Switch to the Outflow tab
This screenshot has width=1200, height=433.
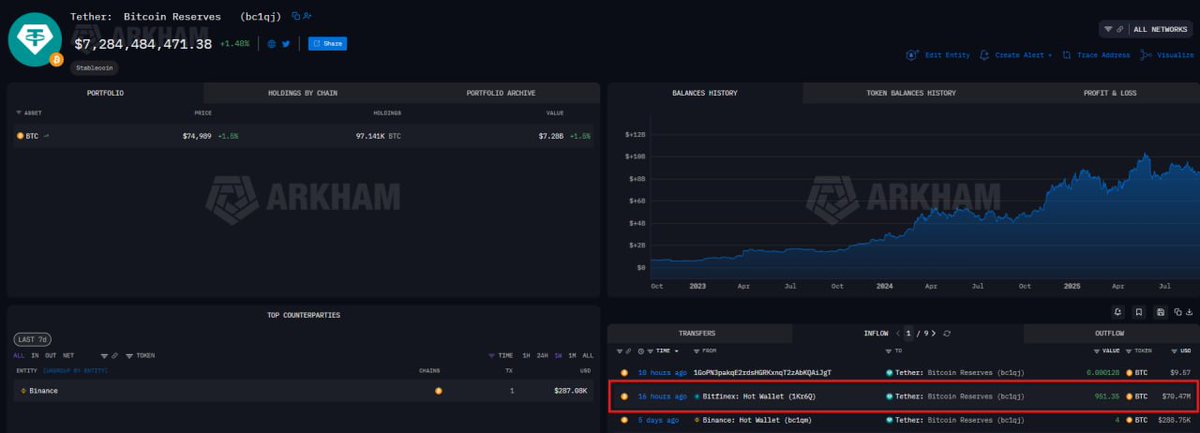pos(1110,333)
